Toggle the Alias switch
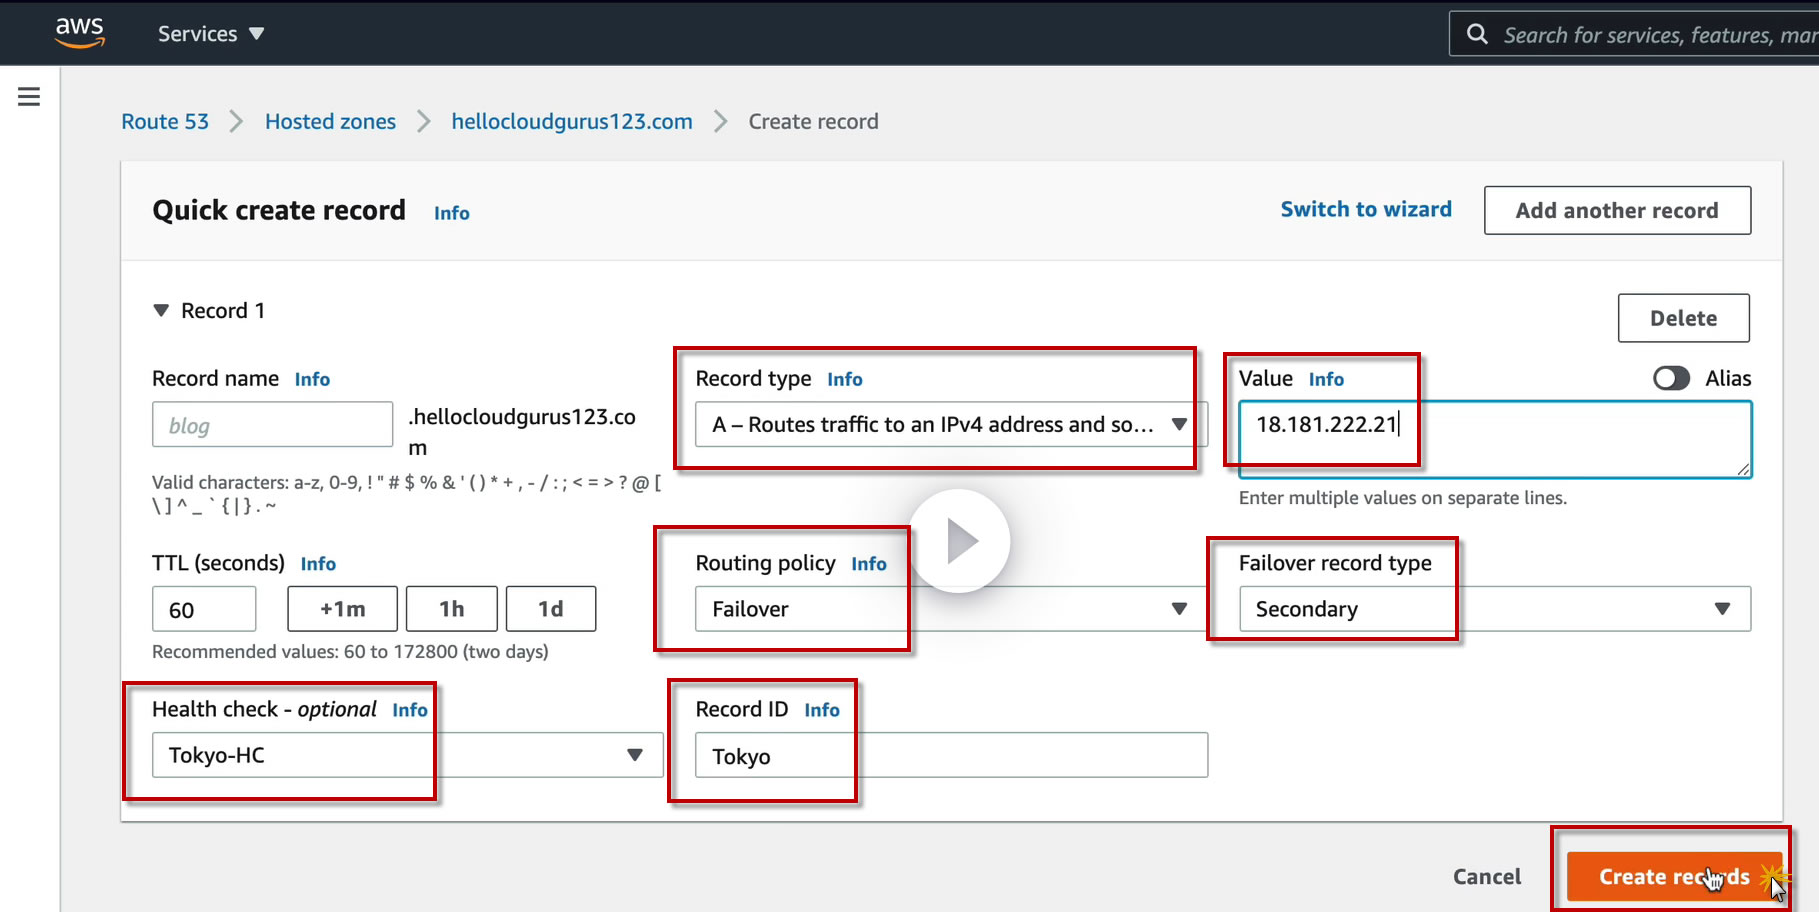Image resolution: width=1819 pixels, height=912 pixels. click(x=1671, y=378)
